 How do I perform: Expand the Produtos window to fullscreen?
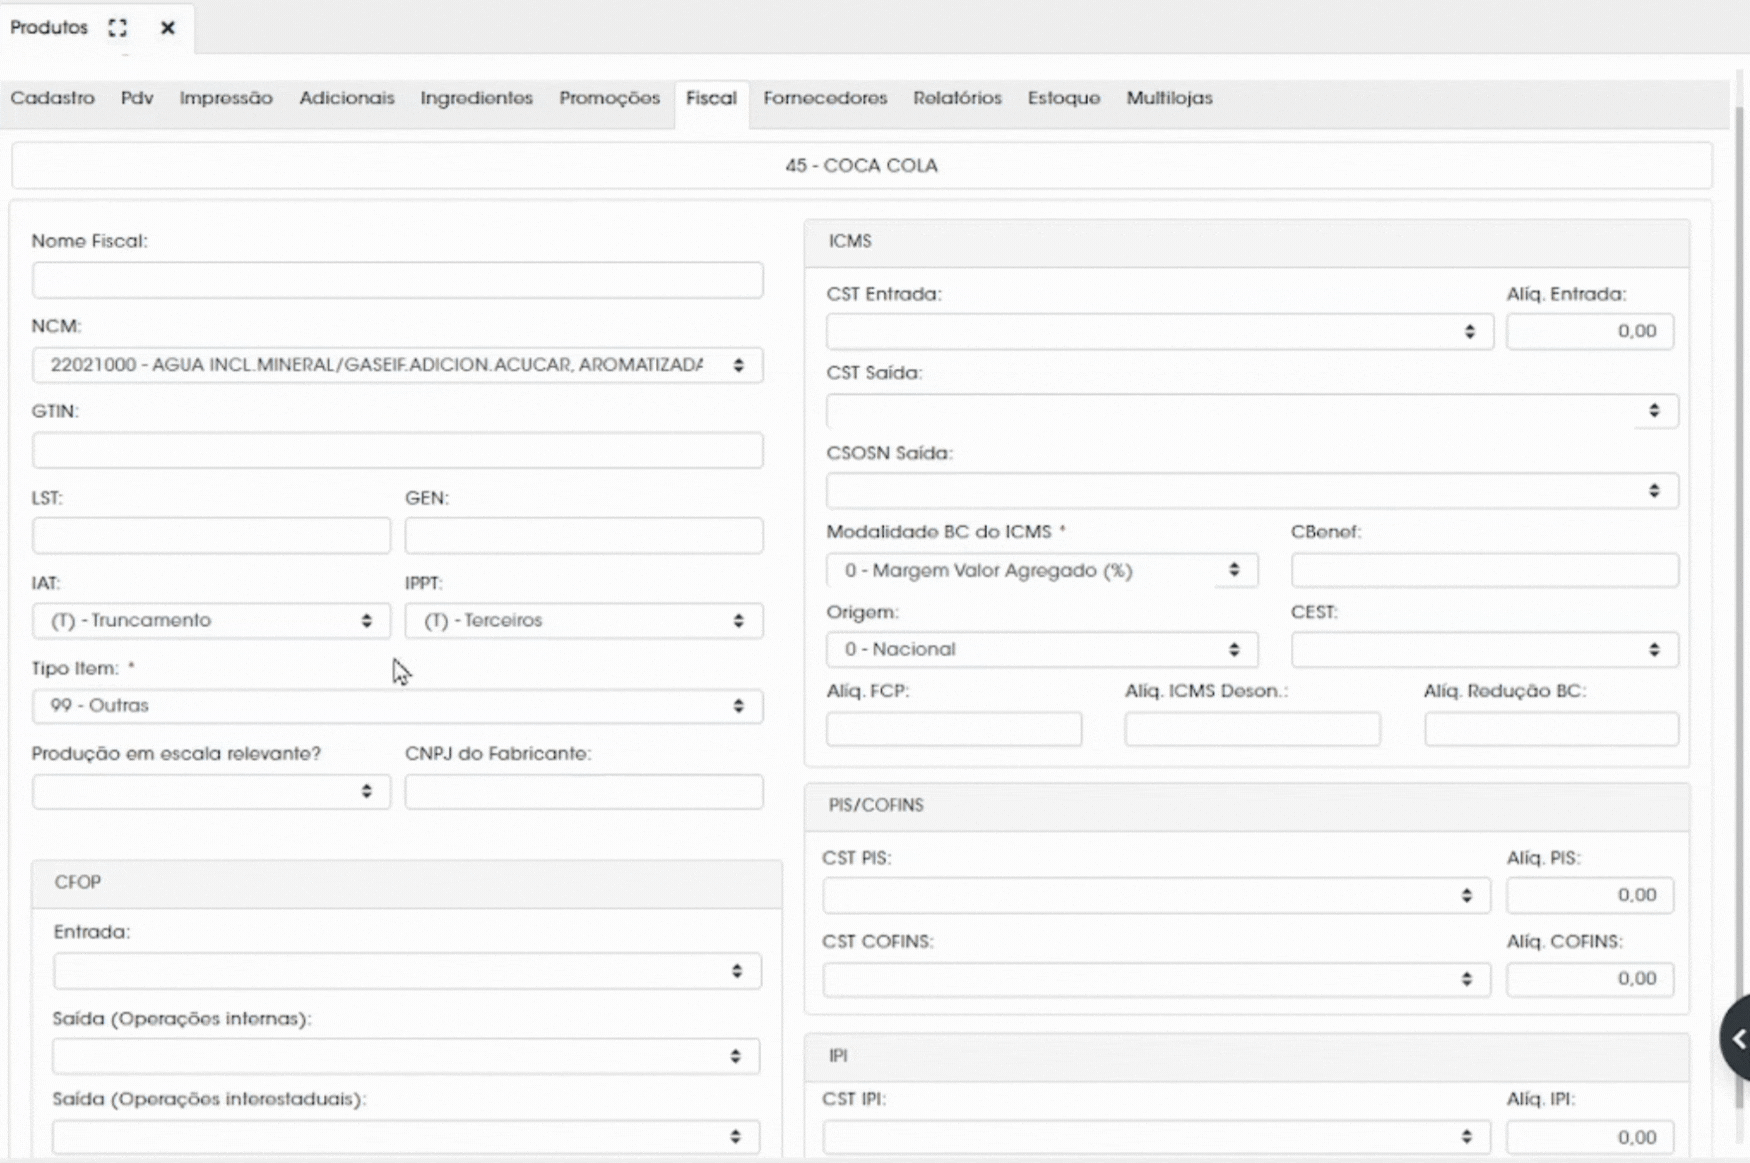click(118, 28)
